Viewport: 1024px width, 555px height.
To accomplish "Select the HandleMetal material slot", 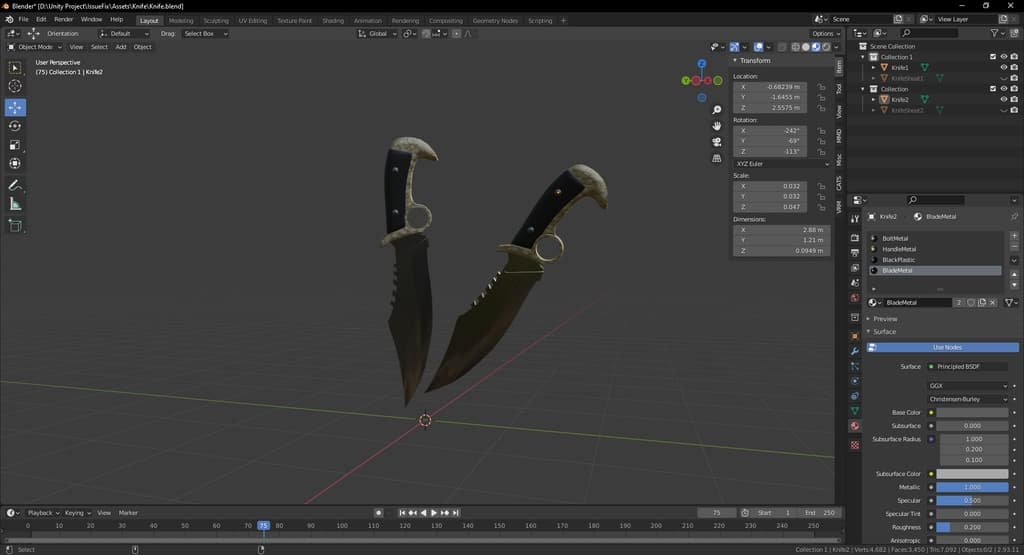I will tap(900, 249).
